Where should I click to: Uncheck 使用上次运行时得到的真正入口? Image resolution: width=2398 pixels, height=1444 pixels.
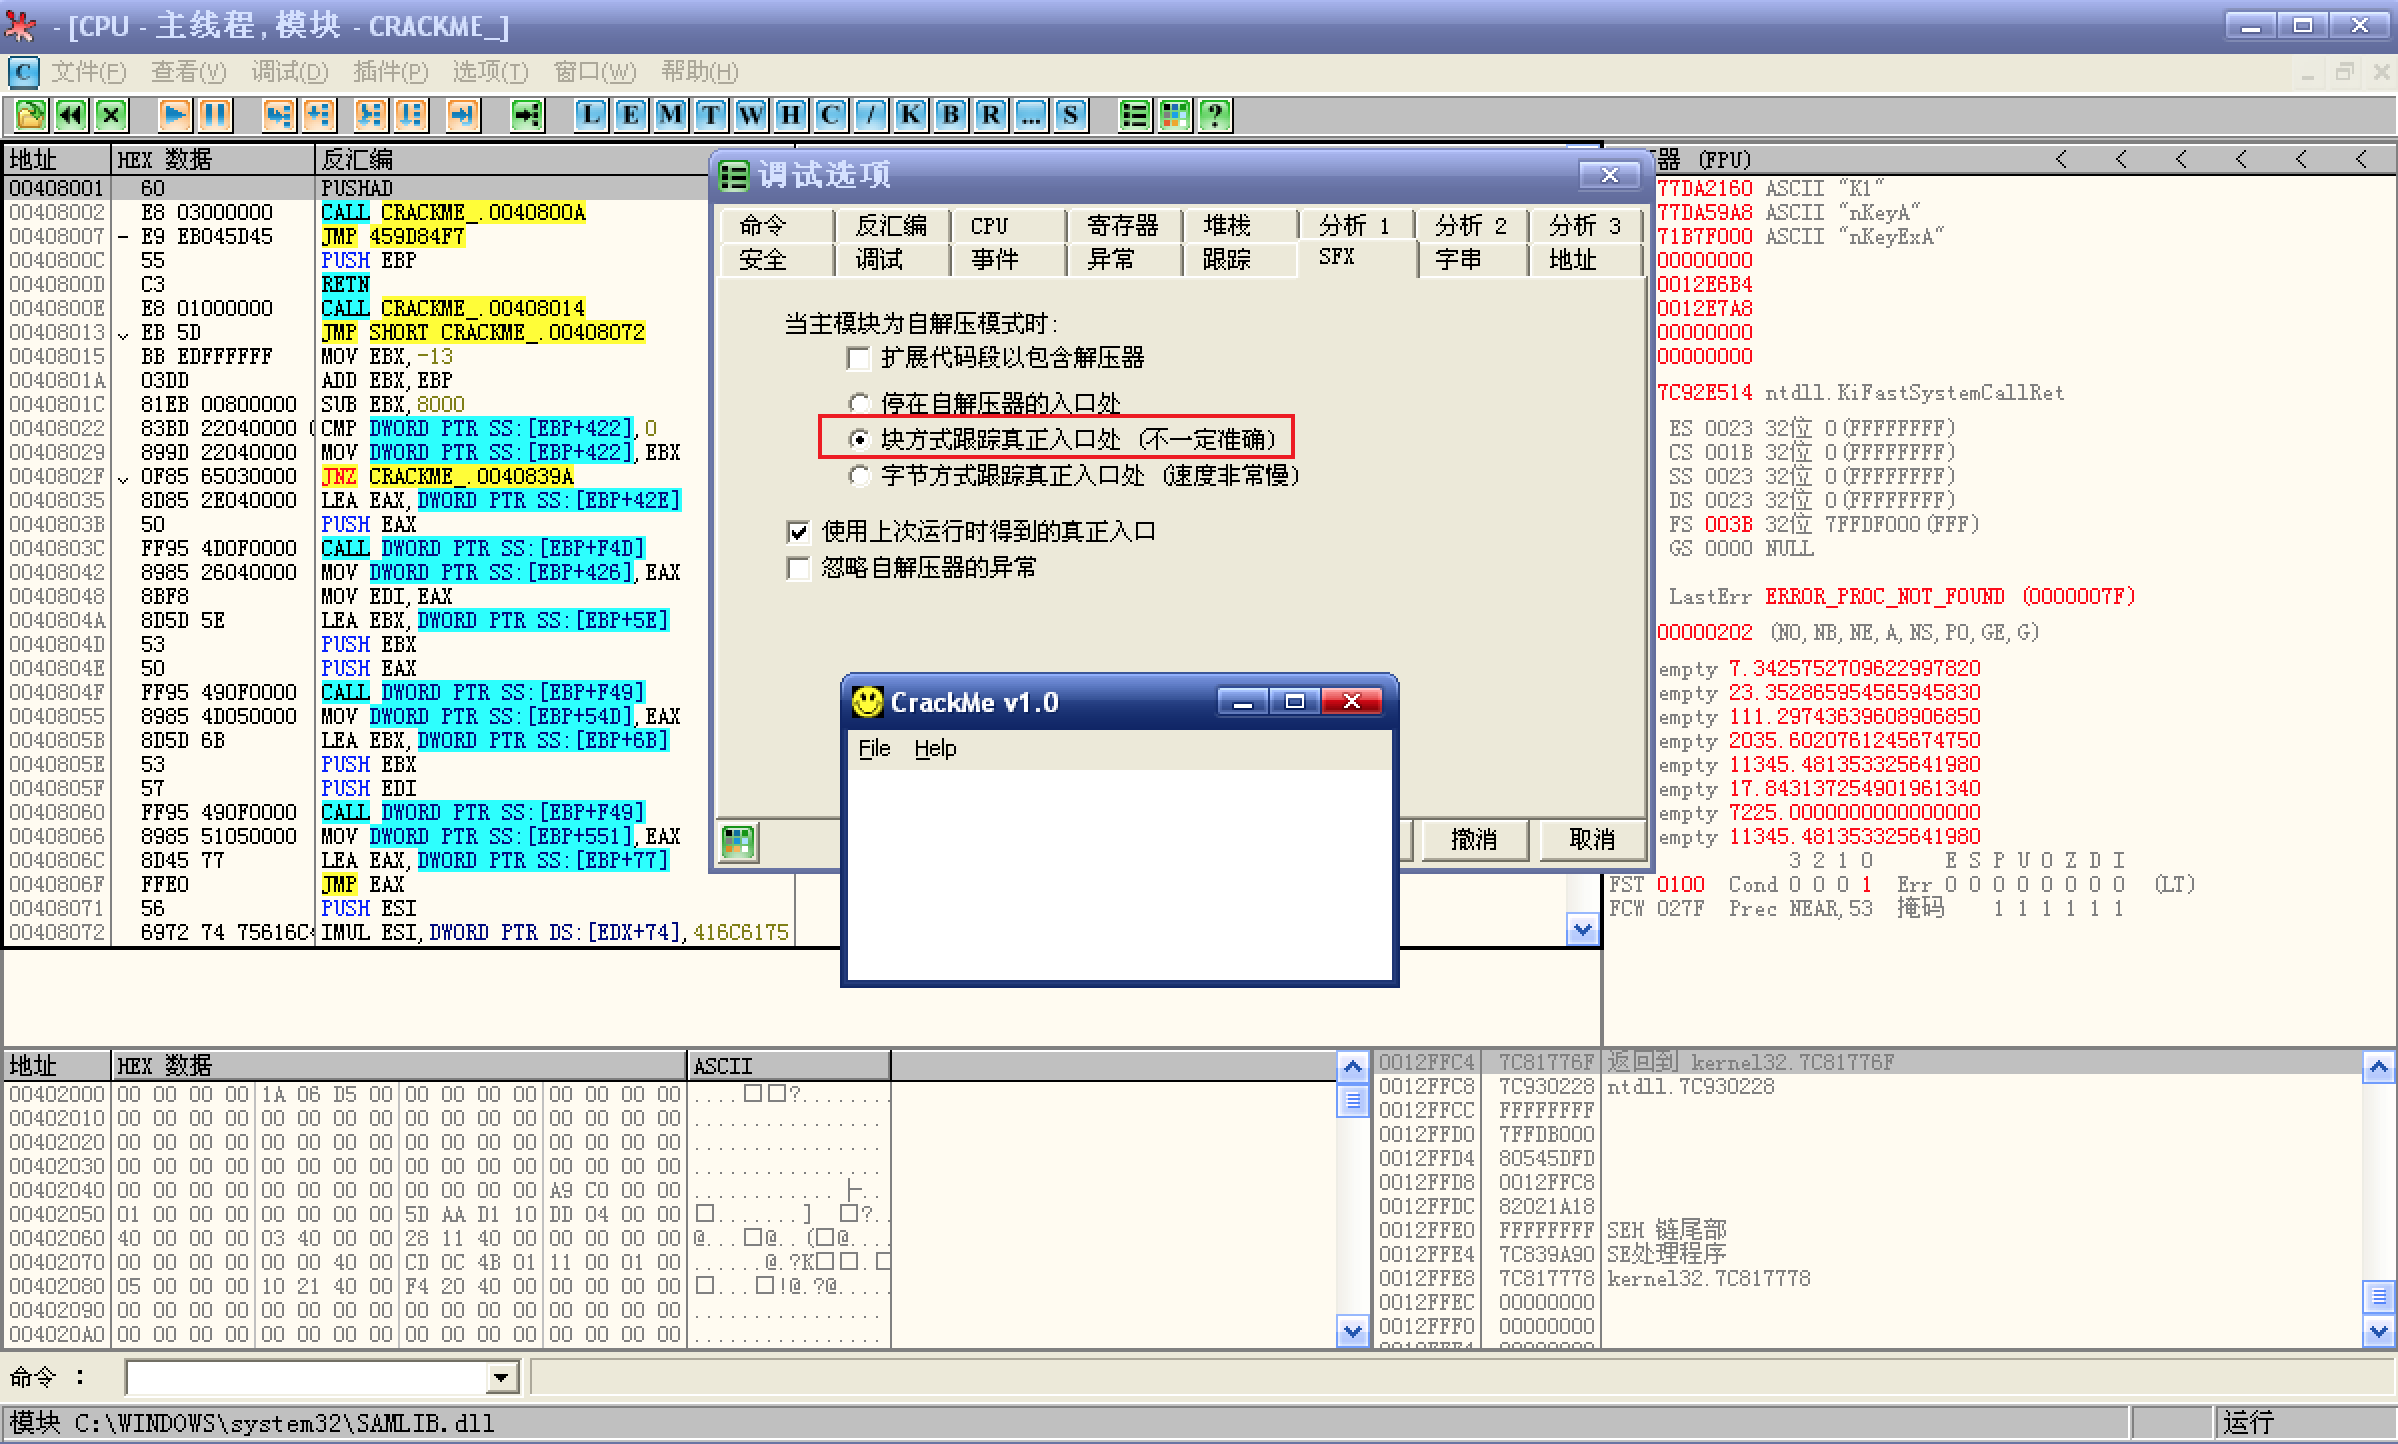click(x=798, y=531)
